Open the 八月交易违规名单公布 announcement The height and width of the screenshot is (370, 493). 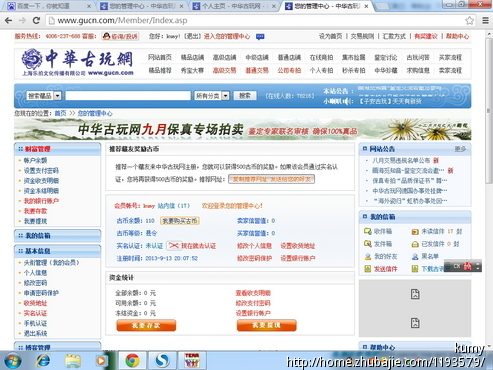[401, 161]
